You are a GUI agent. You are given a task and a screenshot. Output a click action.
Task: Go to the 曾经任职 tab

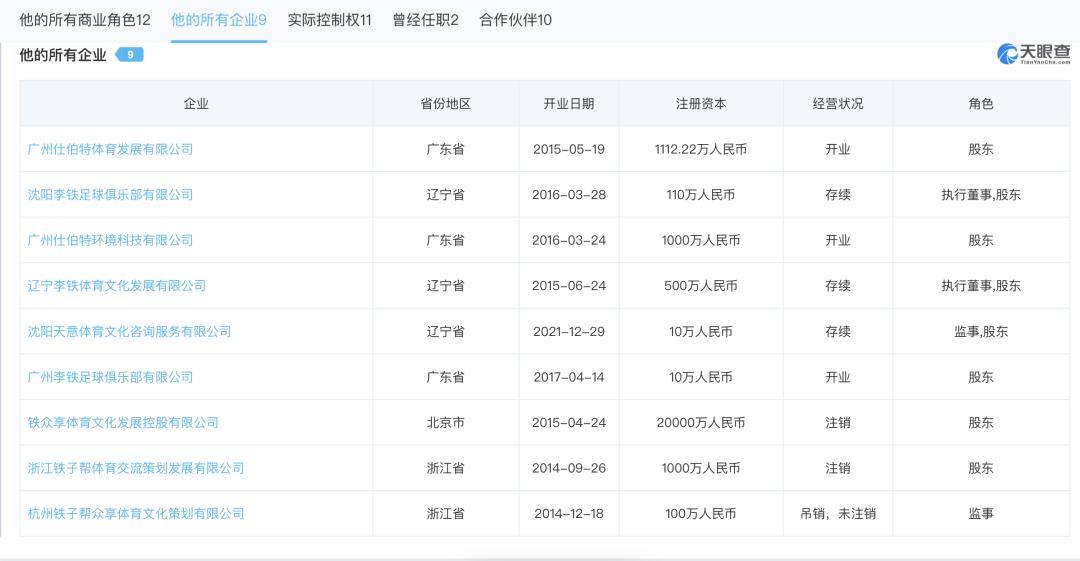[x=425, y=20]
